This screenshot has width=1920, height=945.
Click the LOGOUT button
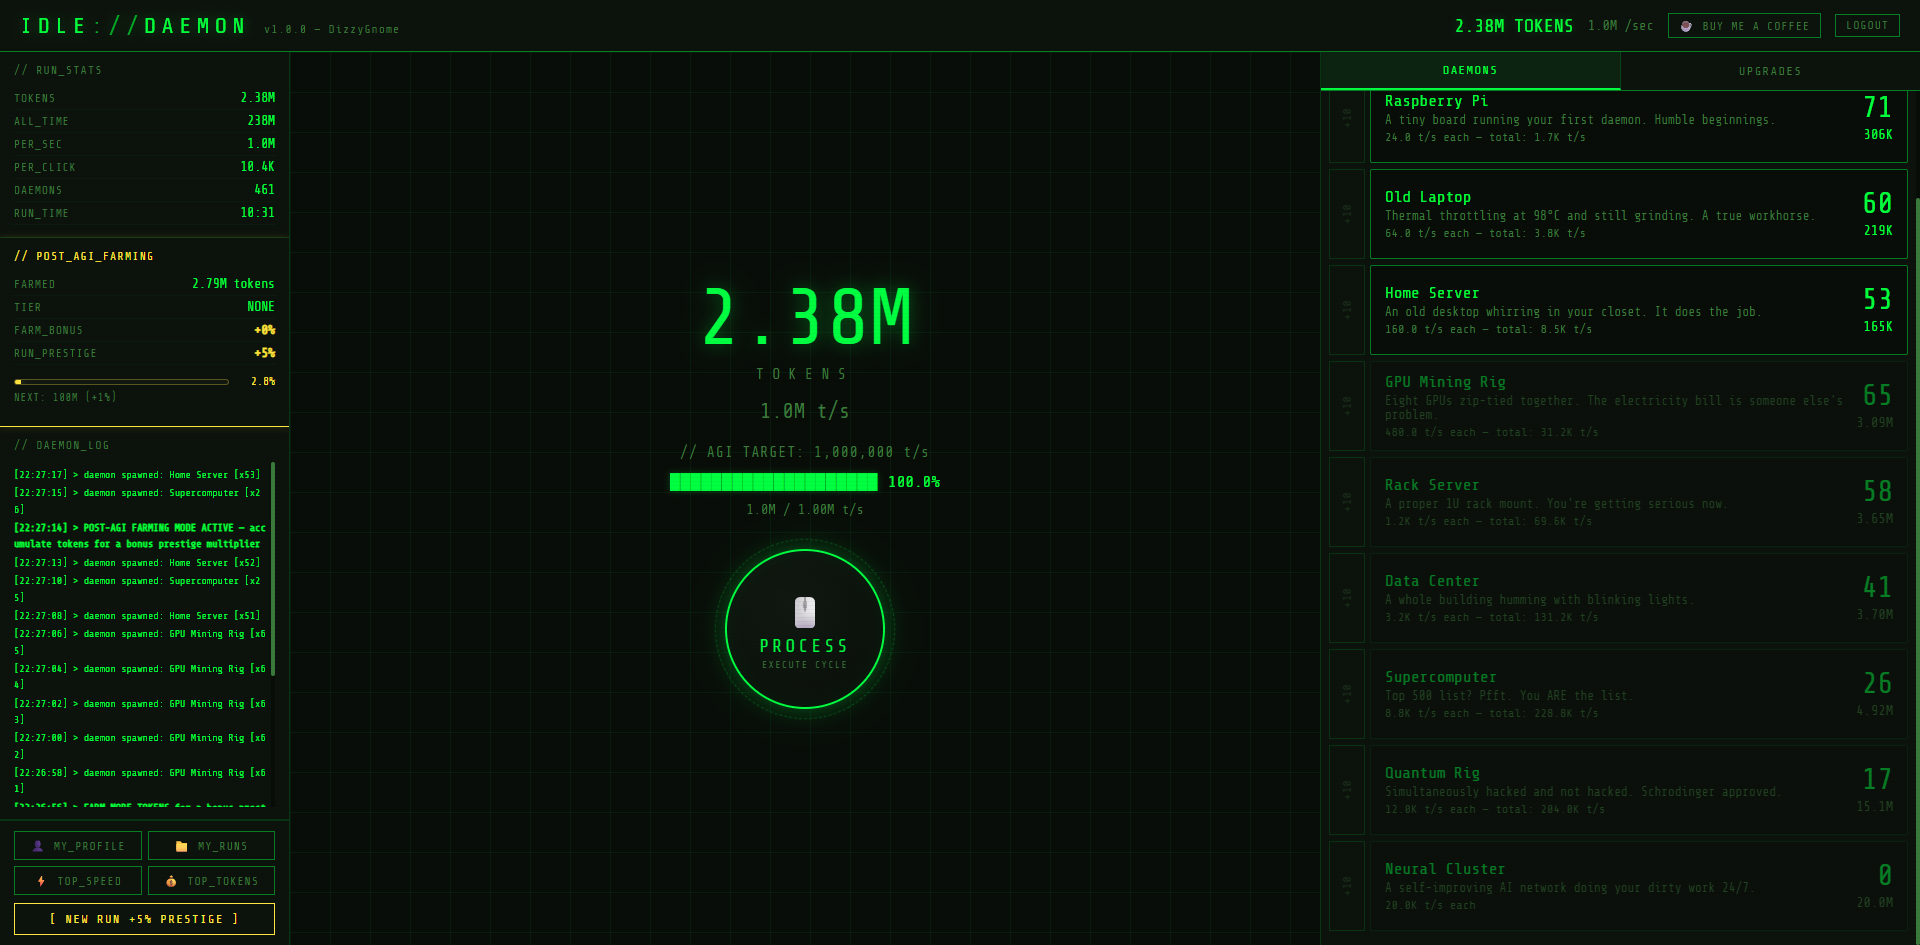tap(1866, 25)
